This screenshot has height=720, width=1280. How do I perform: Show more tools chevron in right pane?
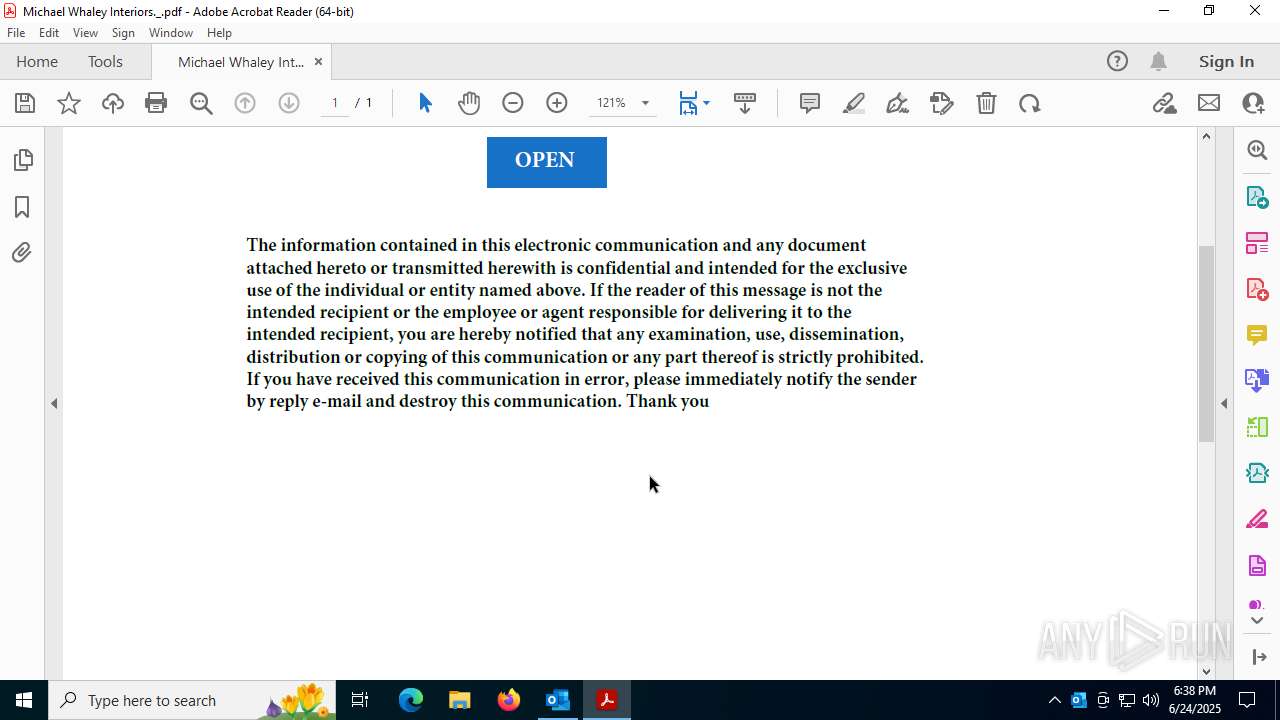[1257, 621]
